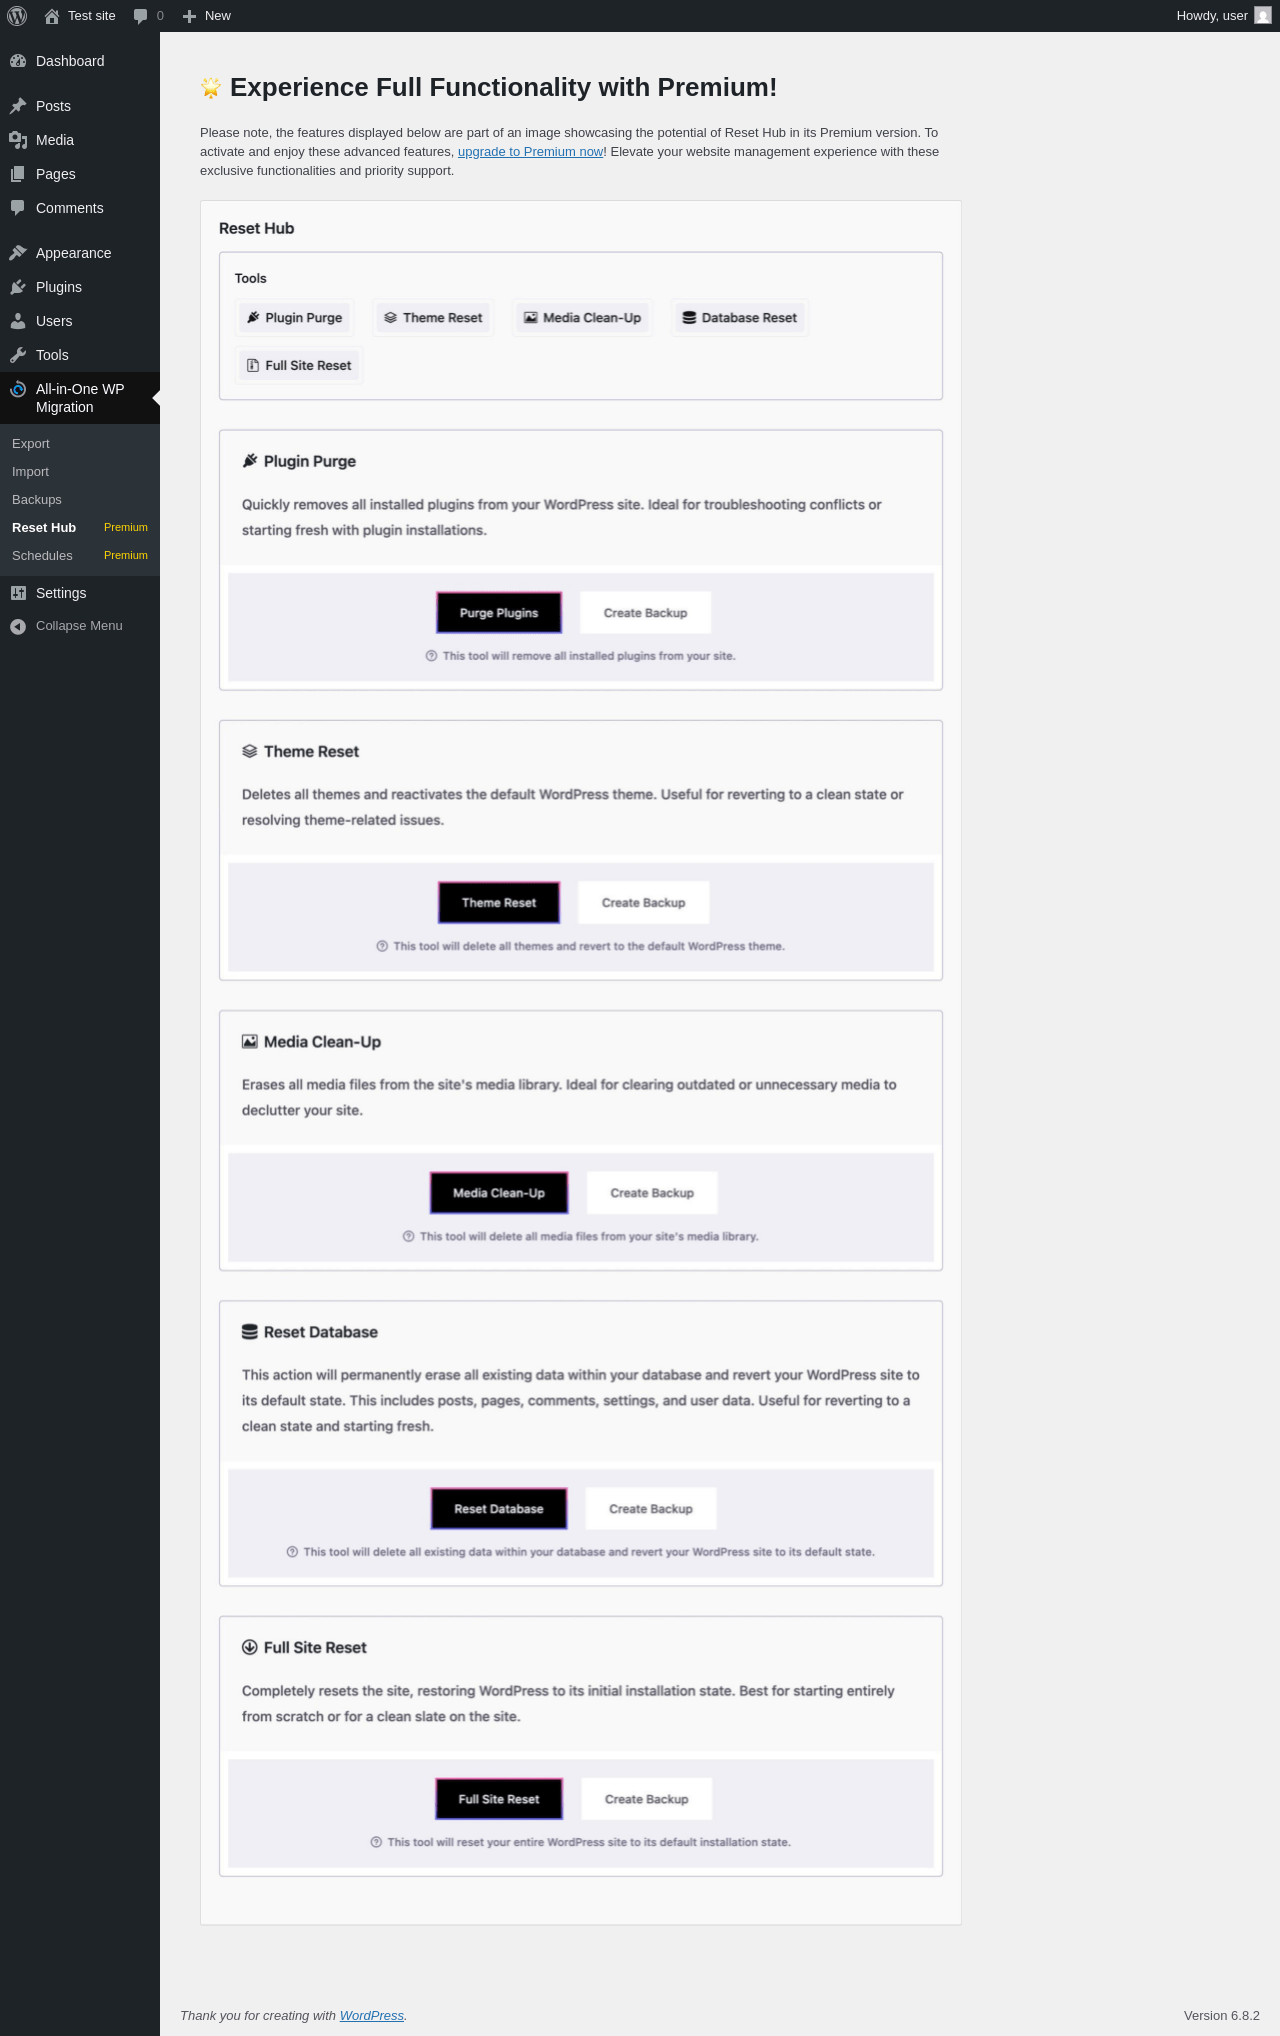The image size is (1280, 2036).
Task: Click the Reset Hub preview image
Action: 581,1063
